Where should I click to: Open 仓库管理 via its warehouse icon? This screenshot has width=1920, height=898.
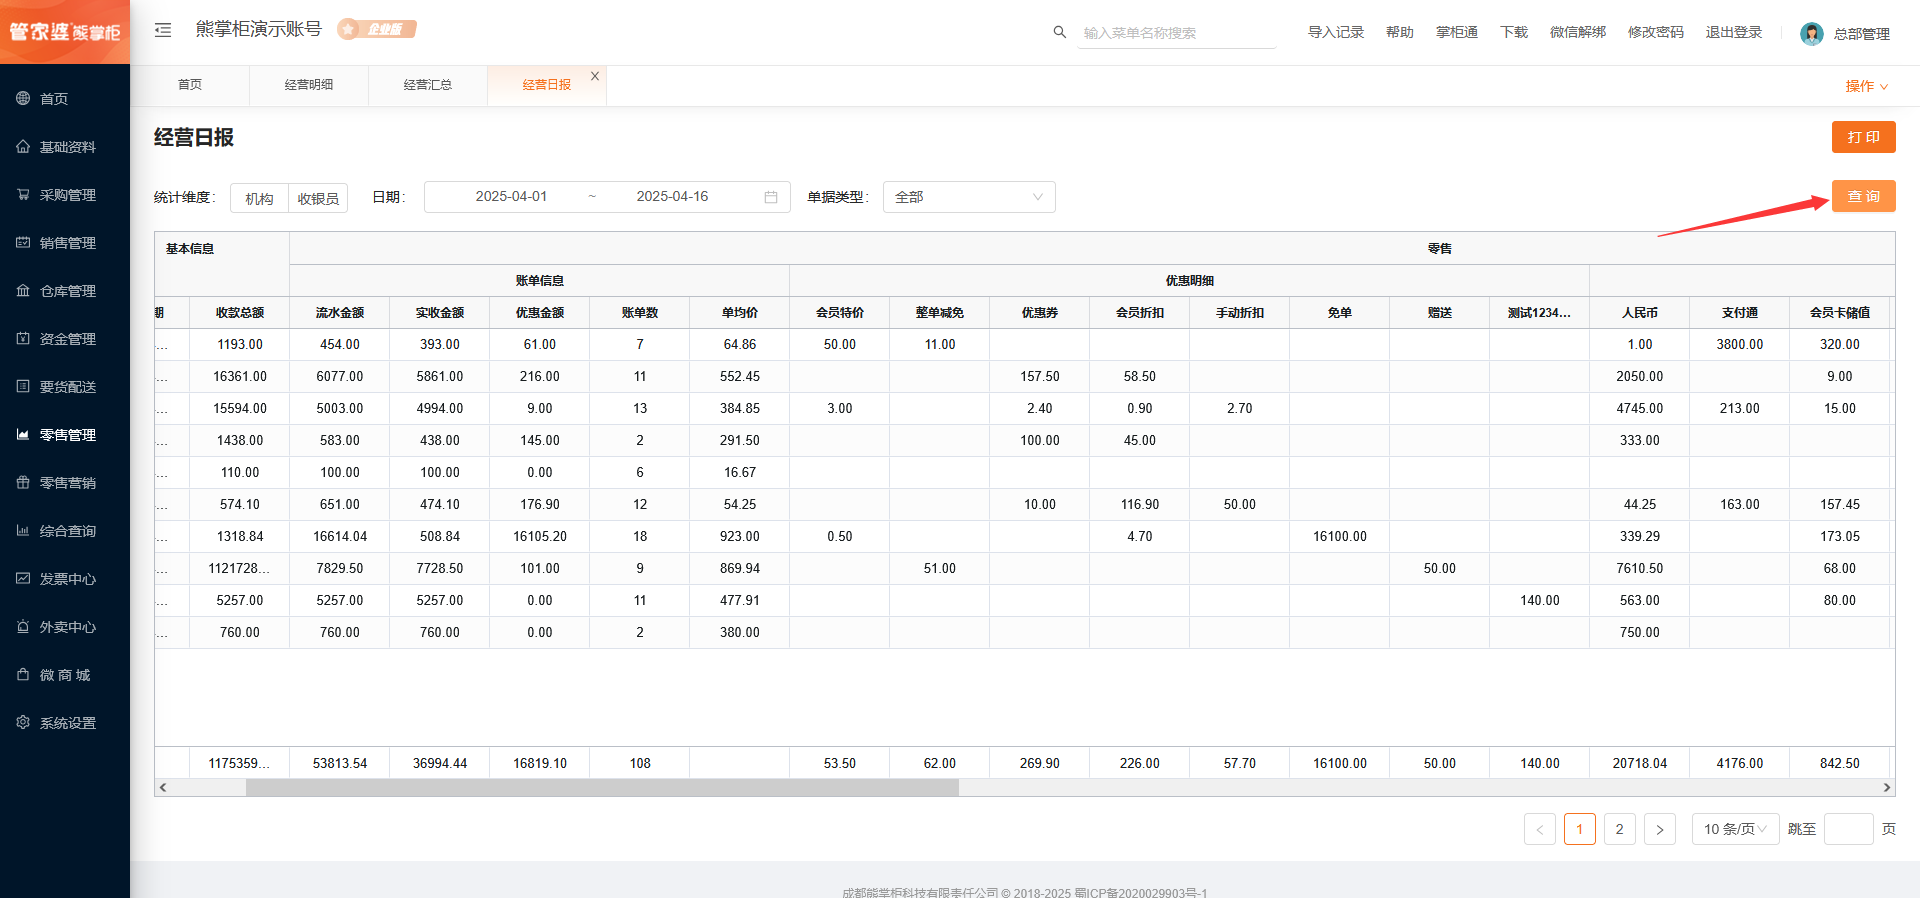click(x=23, y=291)
